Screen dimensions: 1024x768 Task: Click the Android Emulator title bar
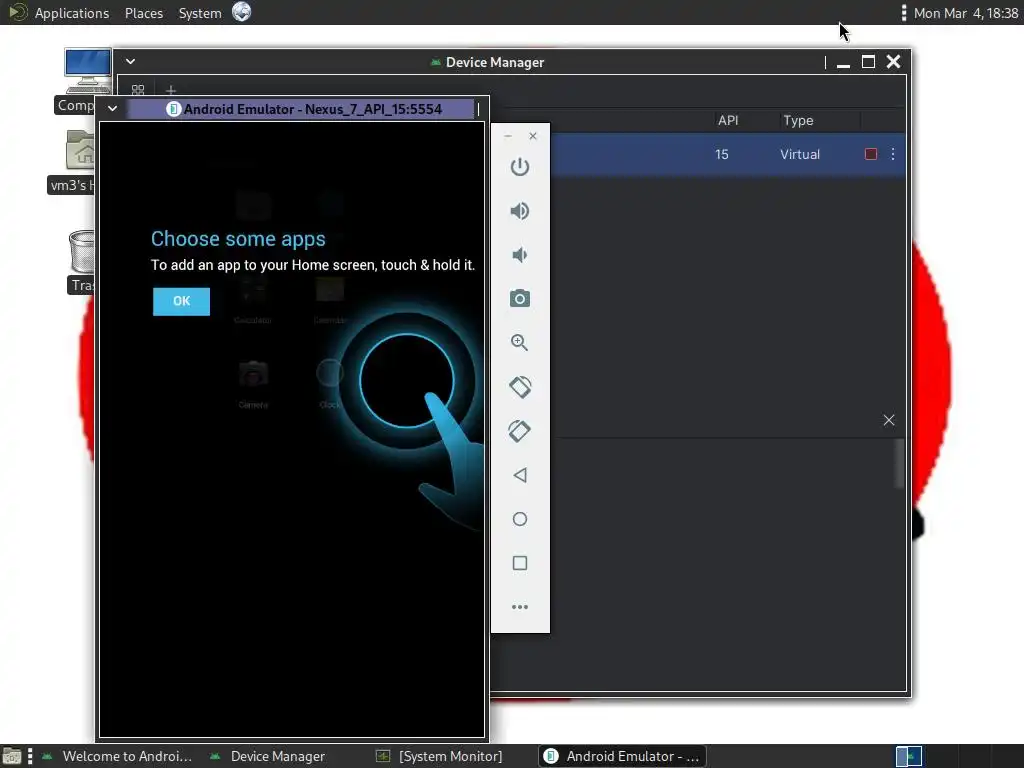pos(301,109)
